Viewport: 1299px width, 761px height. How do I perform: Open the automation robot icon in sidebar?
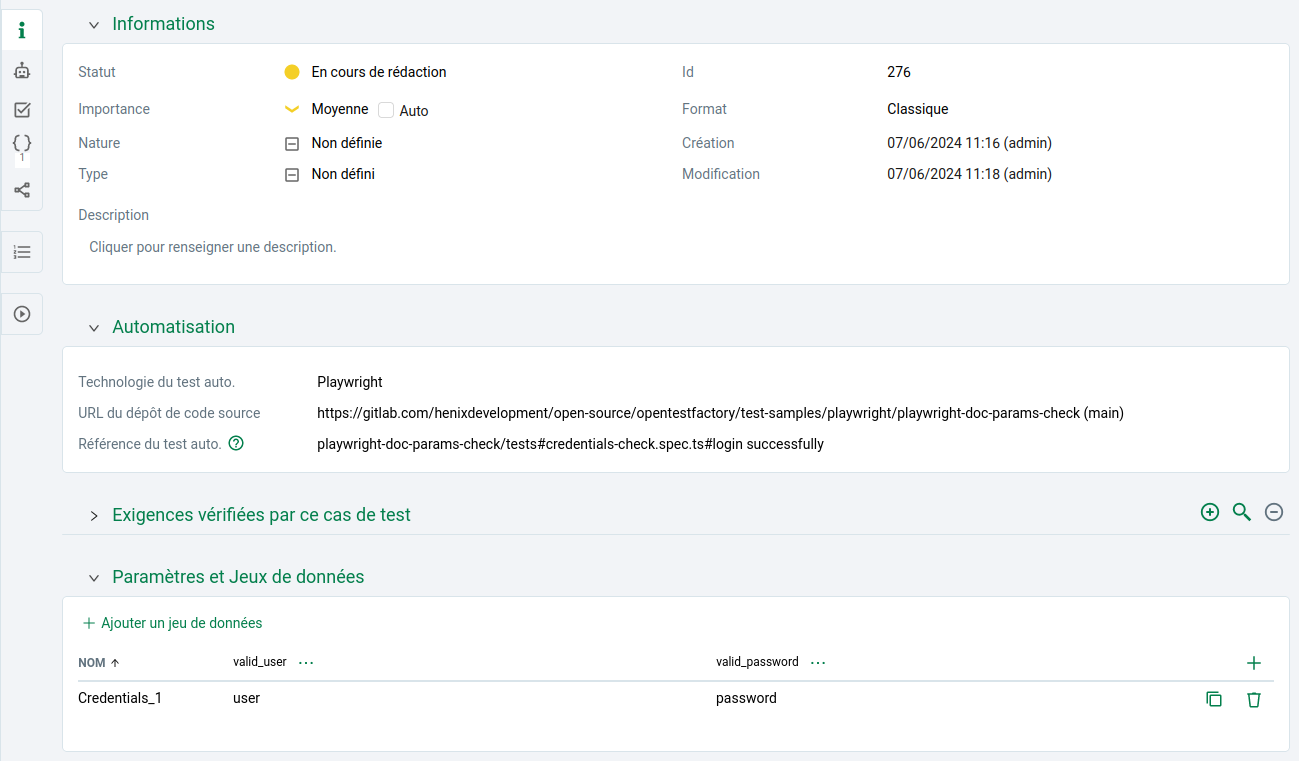22,71
